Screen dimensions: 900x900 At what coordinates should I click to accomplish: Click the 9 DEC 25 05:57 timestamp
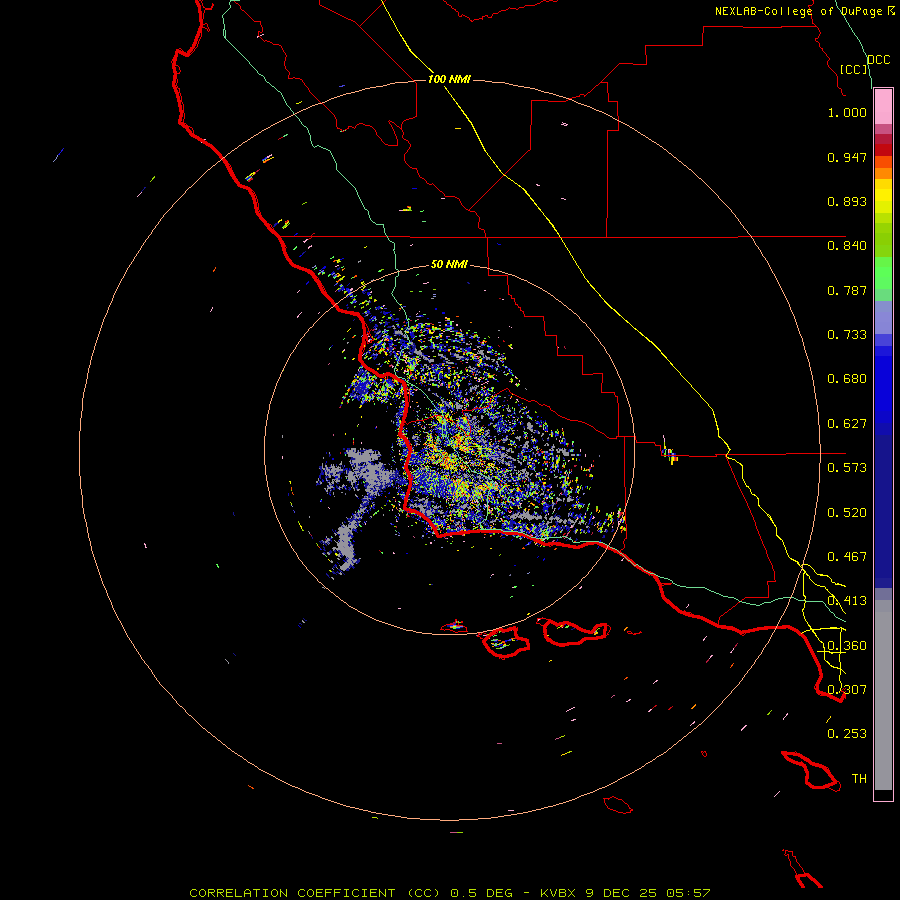point(648,893)
